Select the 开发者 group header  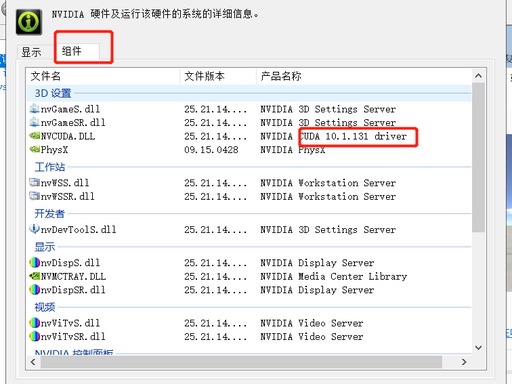tap(50, 213)
